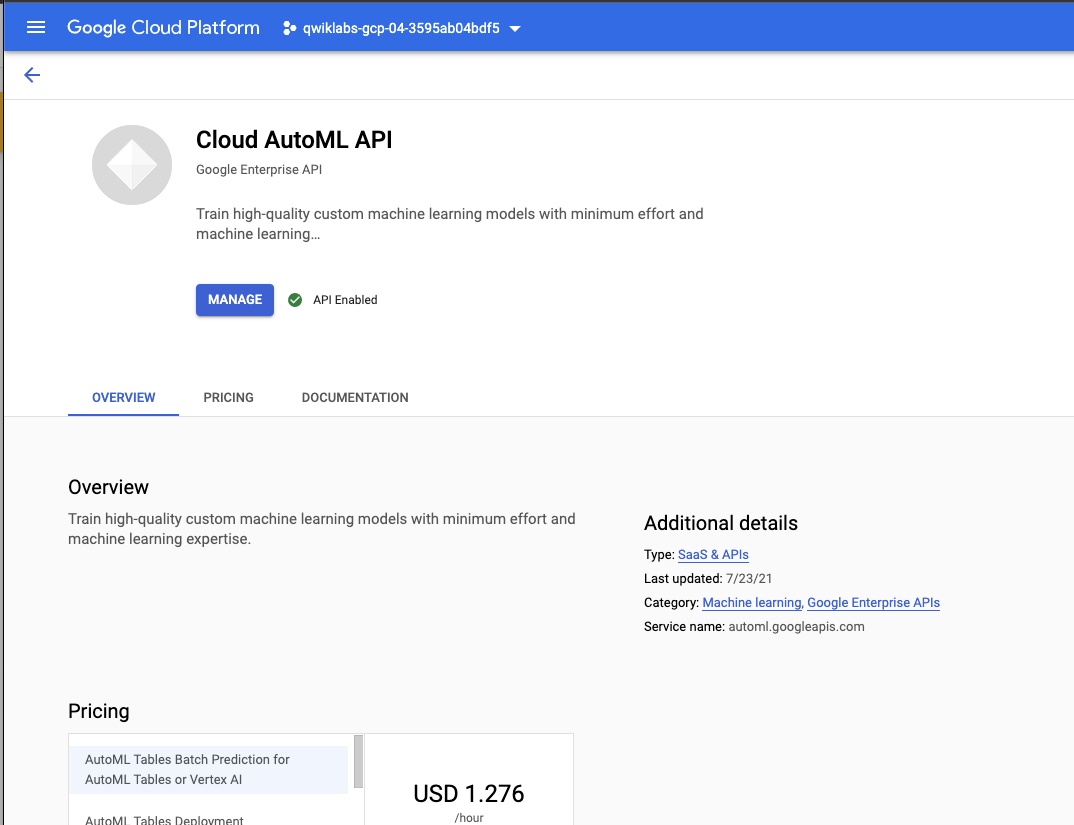Click the green API Enabled checkmark
Viewport: 1074px width, 825px height.
[x=295, y=300]
